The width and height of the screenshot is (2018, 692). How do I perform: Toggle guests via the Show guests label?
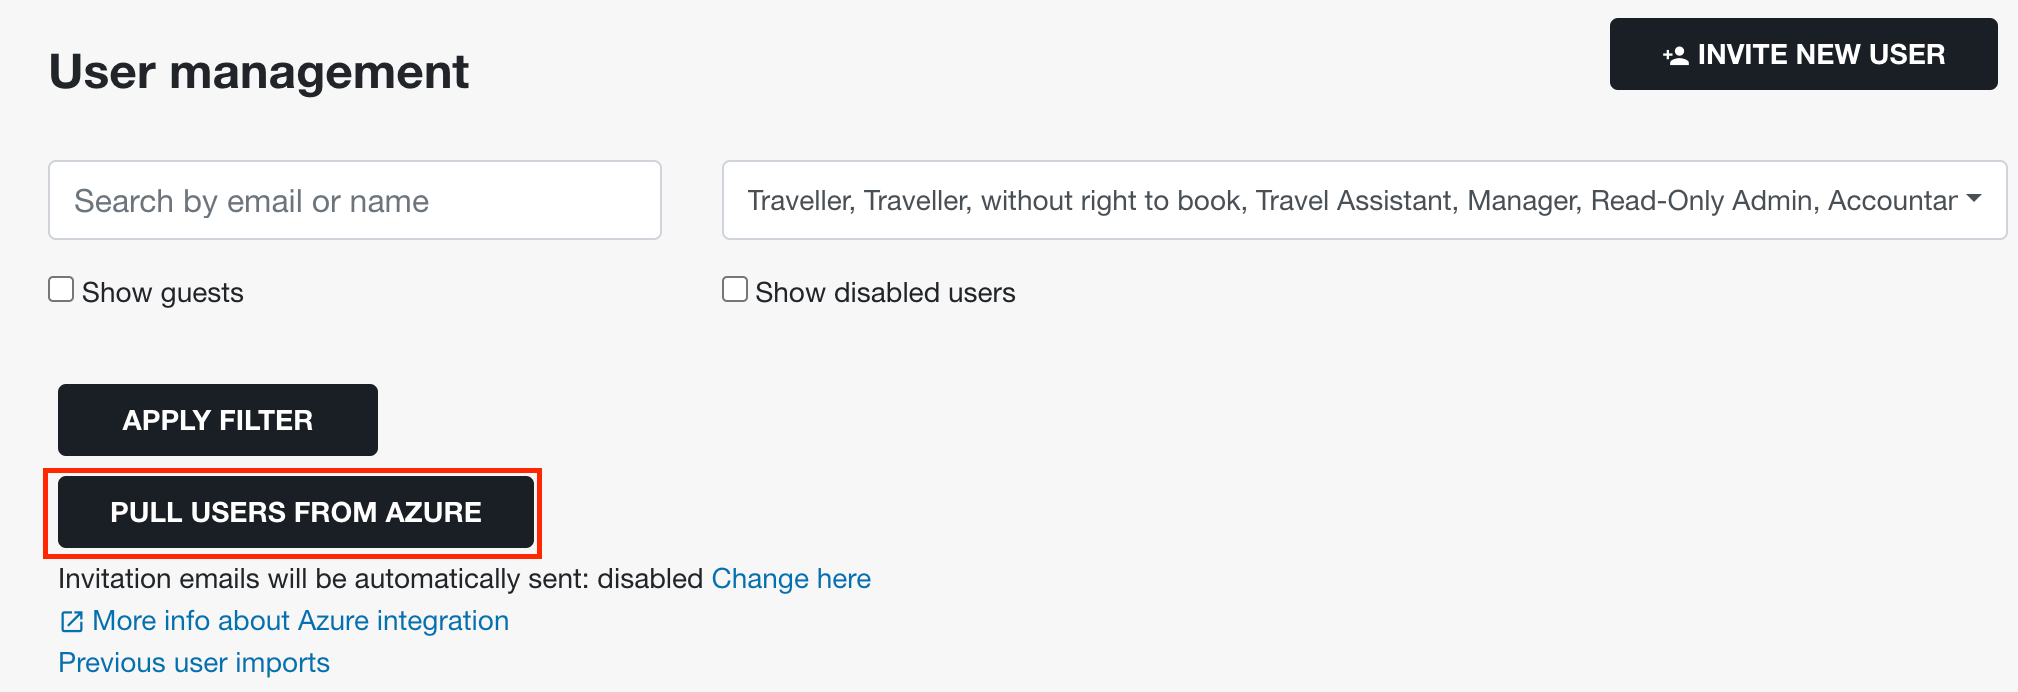pos(163,293)
